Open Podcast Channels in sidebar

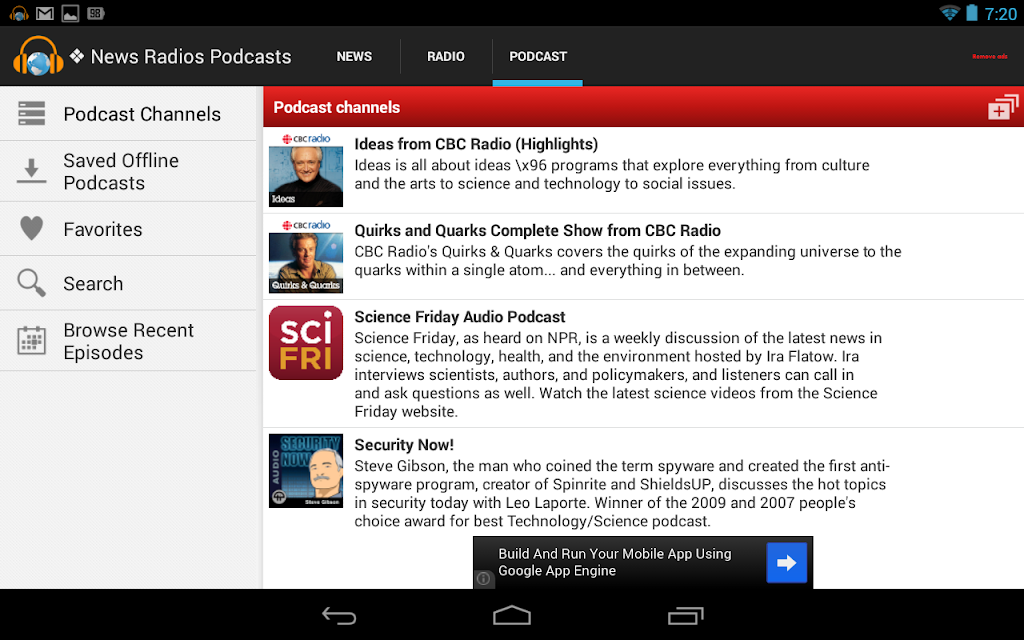point(128,114)
